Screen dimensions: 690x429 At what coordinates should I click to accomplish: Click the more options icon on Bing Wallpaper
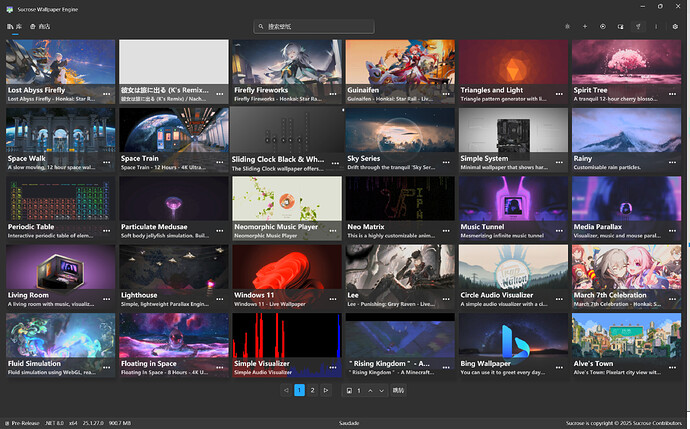click(x=559, y=369)
